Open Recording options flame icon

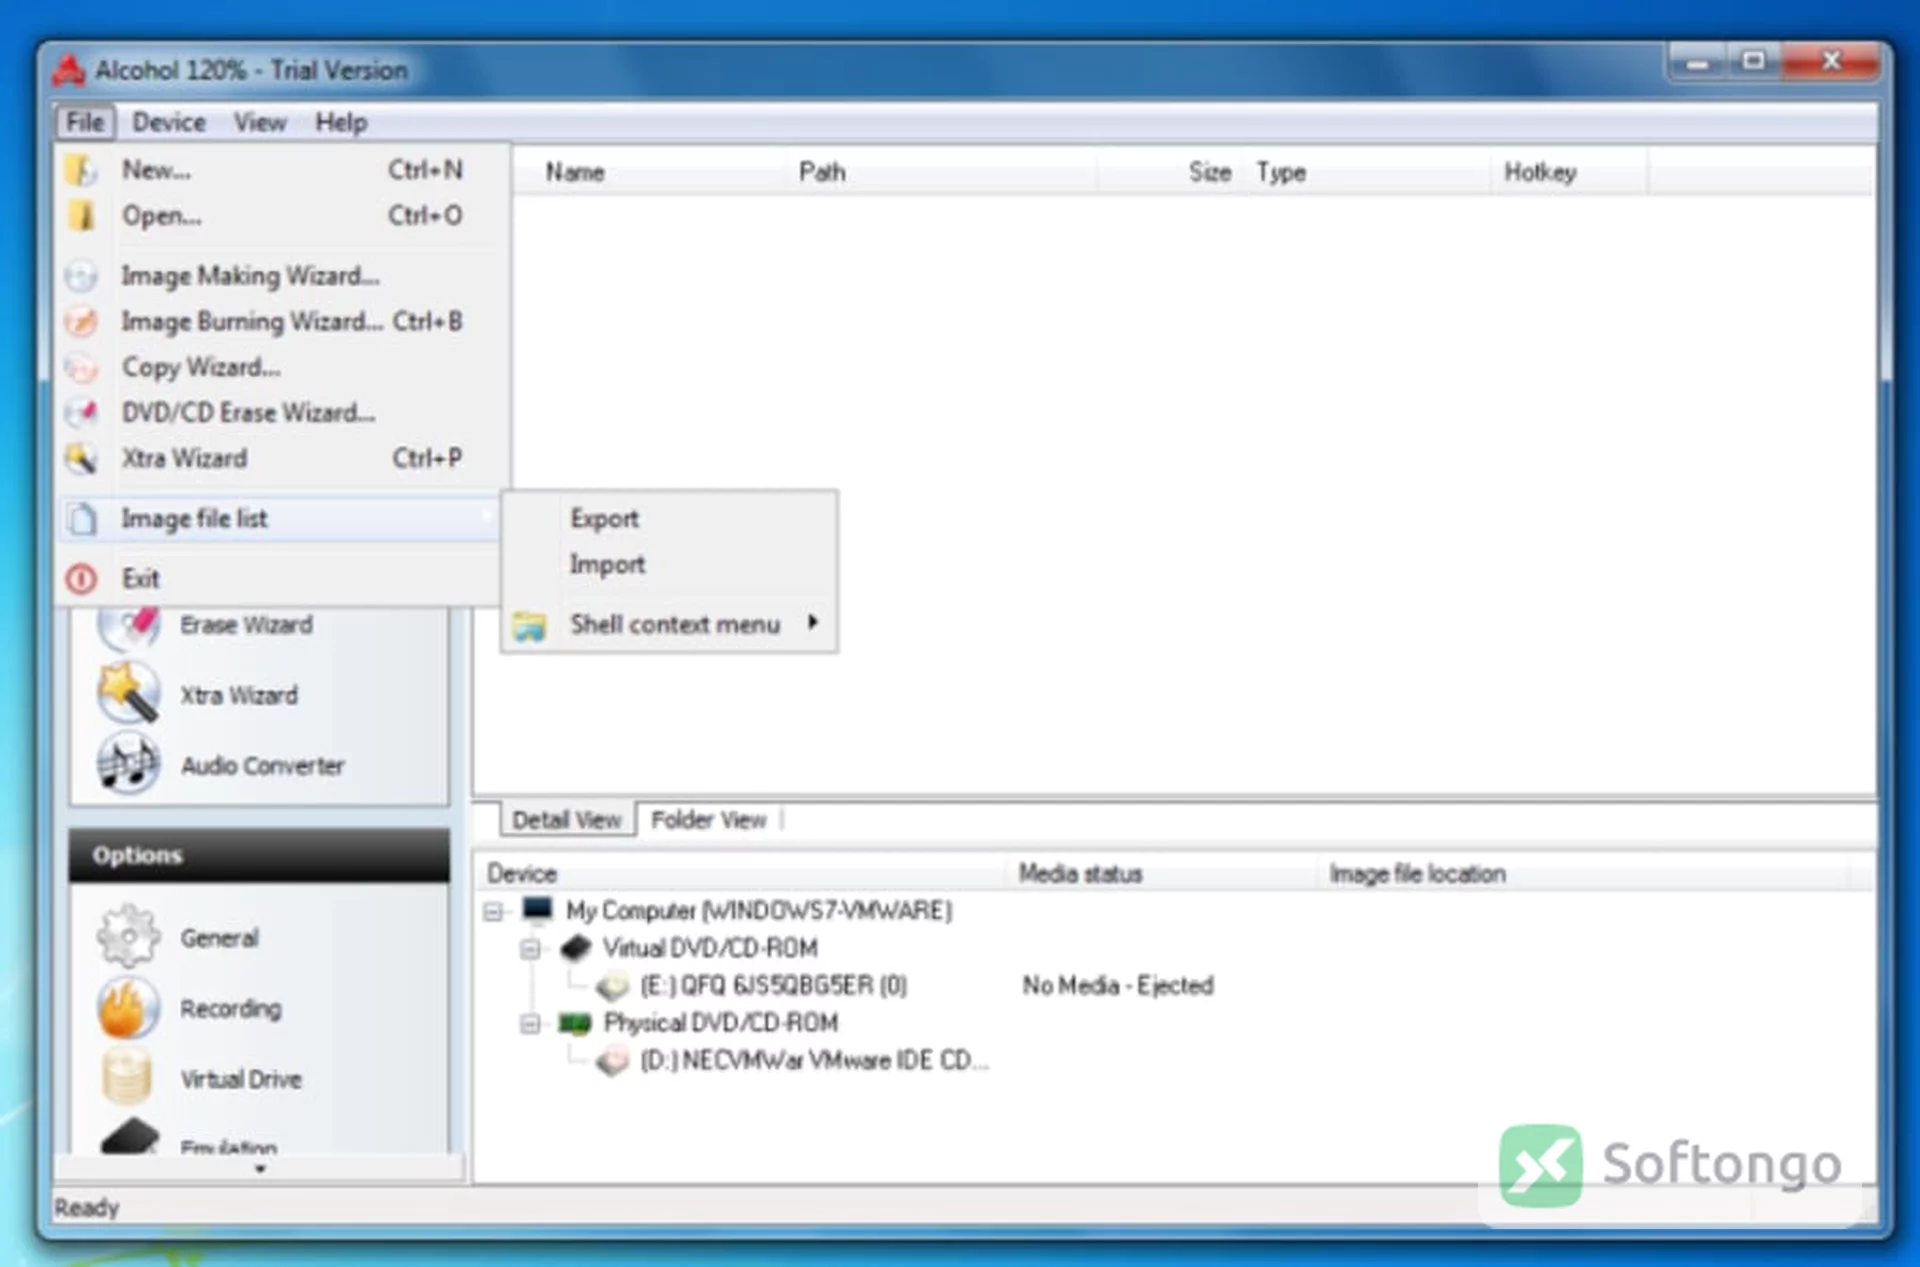(x=128, y=1007)
